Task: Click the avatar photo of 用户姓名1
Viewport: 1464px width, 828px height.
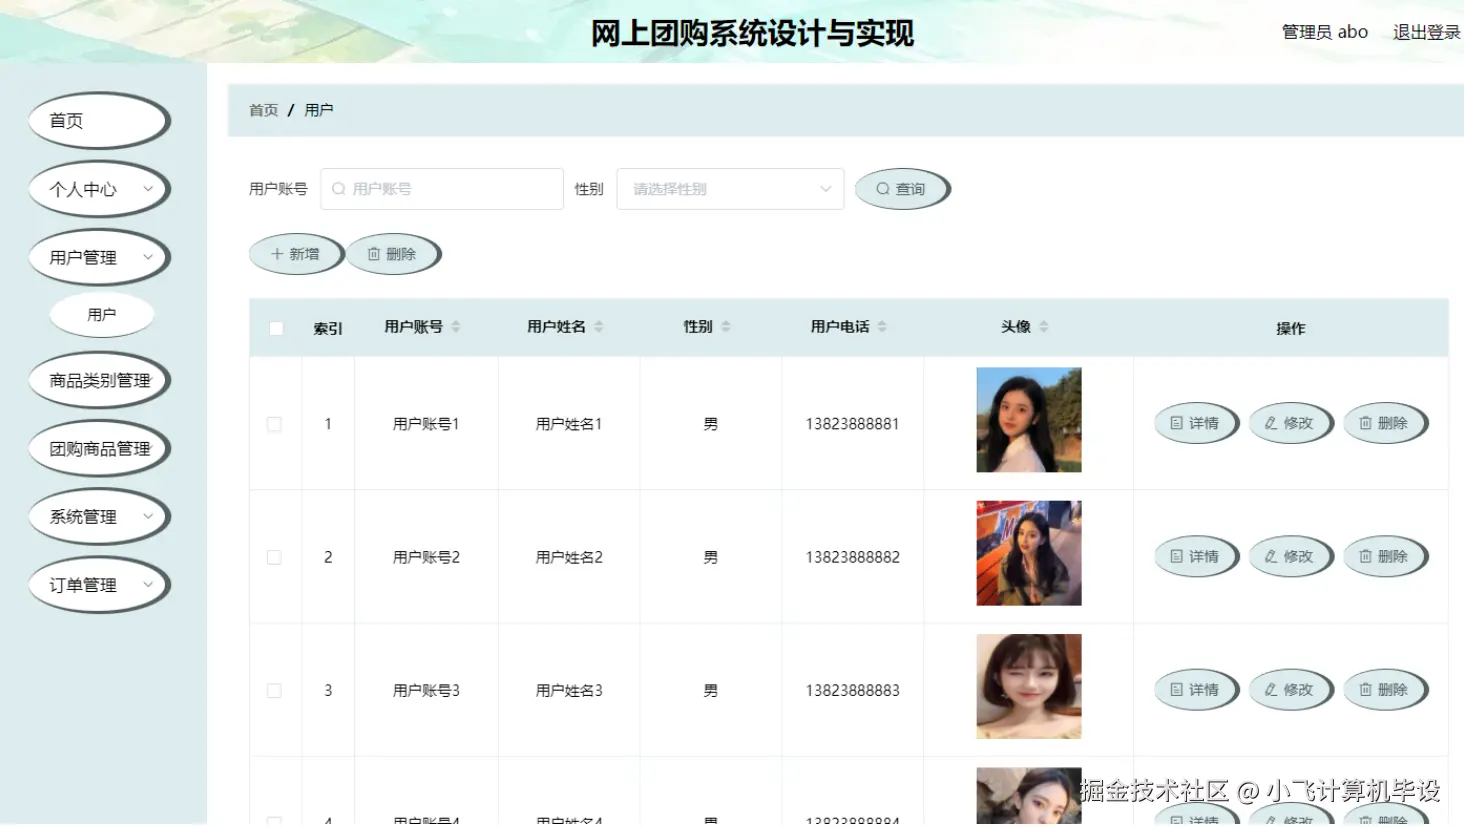Action: click(x=1029, y=420)
